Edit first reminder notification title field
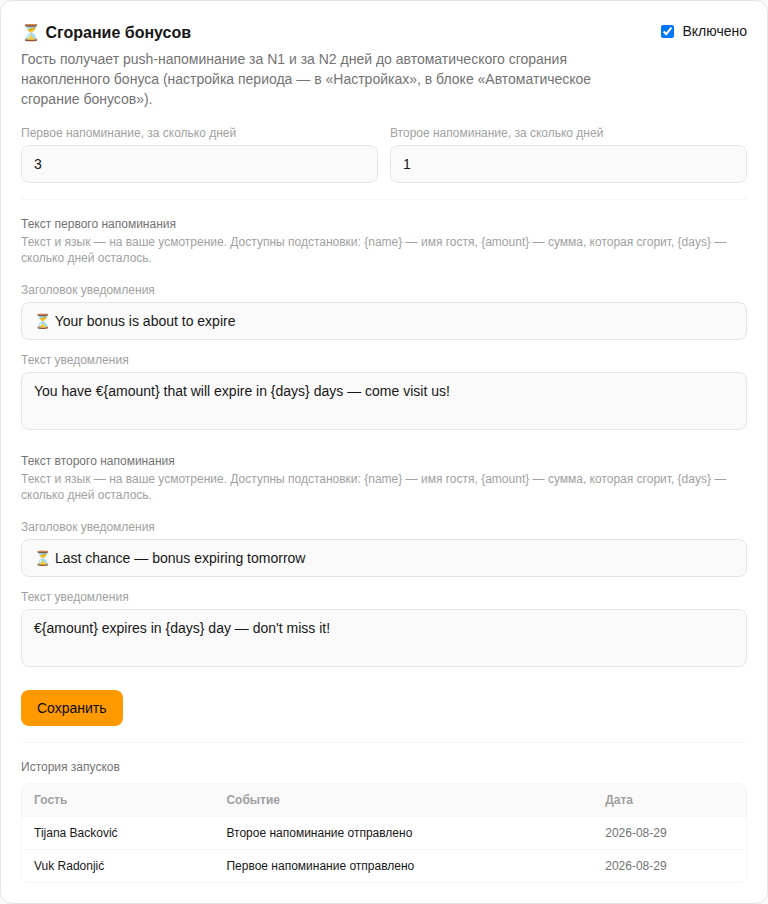 pyautogui.click(x=384, y=321)
